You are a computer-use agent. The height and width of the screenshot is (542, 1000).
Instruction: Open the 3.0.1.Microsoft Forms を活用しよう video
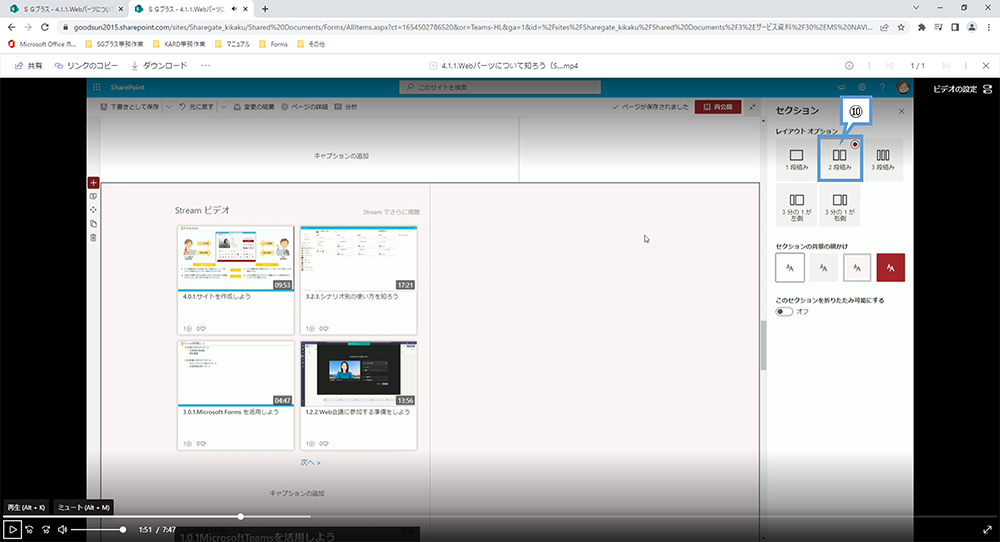(x=236, y=374)
